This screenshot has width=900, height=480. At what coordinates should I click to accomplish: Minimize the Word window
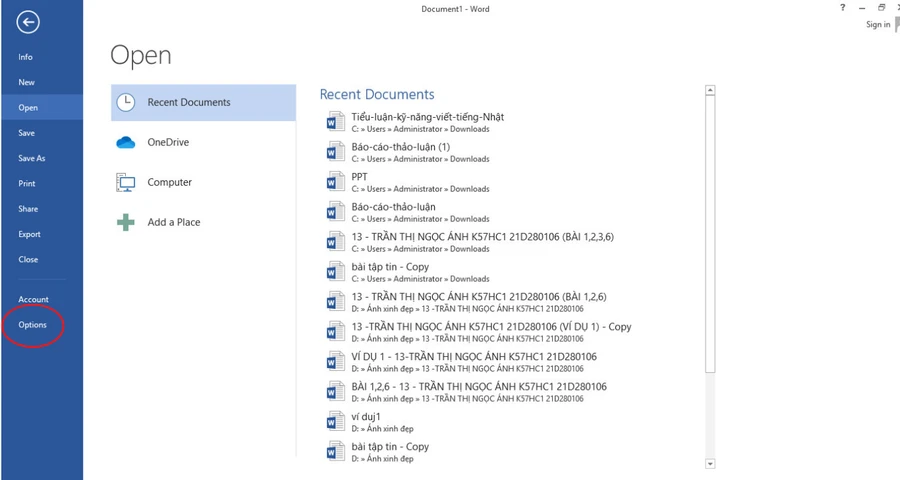(x=862, y=8)
